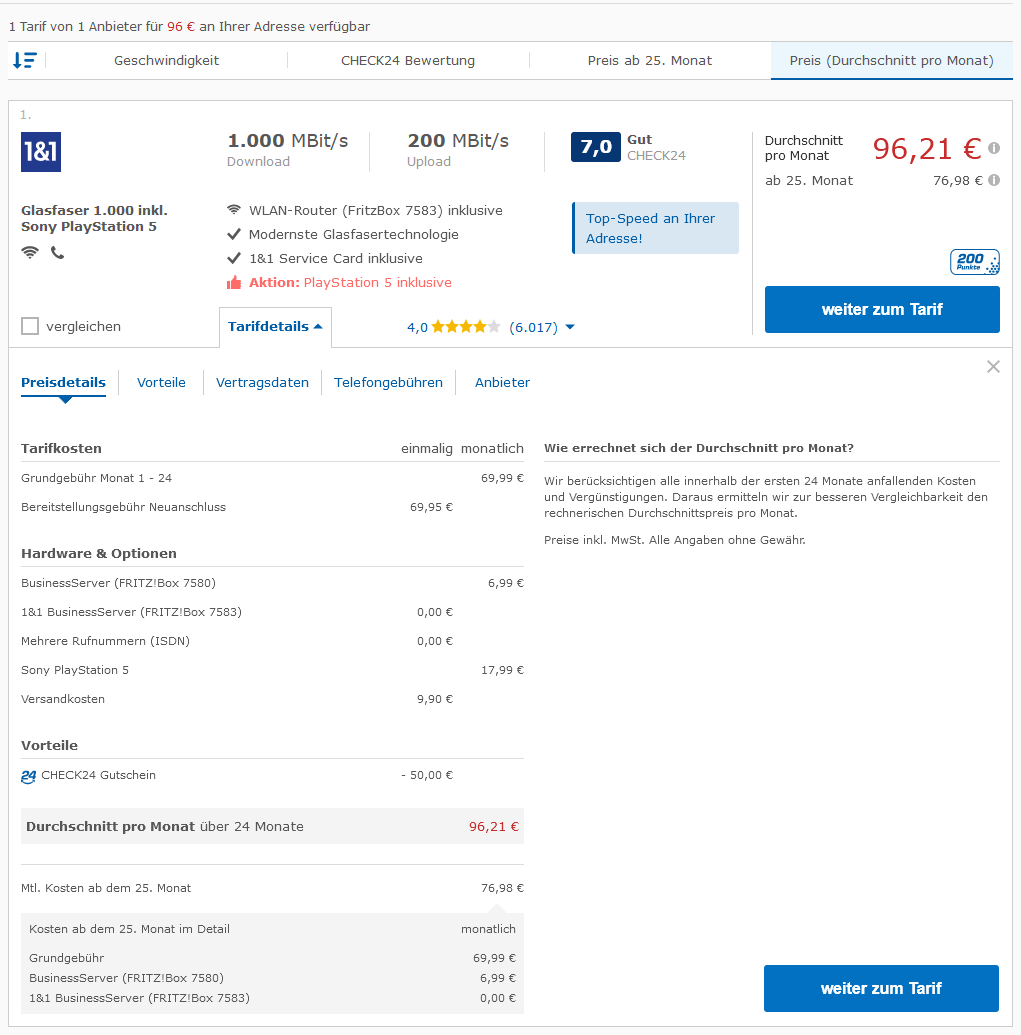
Task: Click the 1&1 provider logo
Action: pyautogui.click(x=41, y=152)
